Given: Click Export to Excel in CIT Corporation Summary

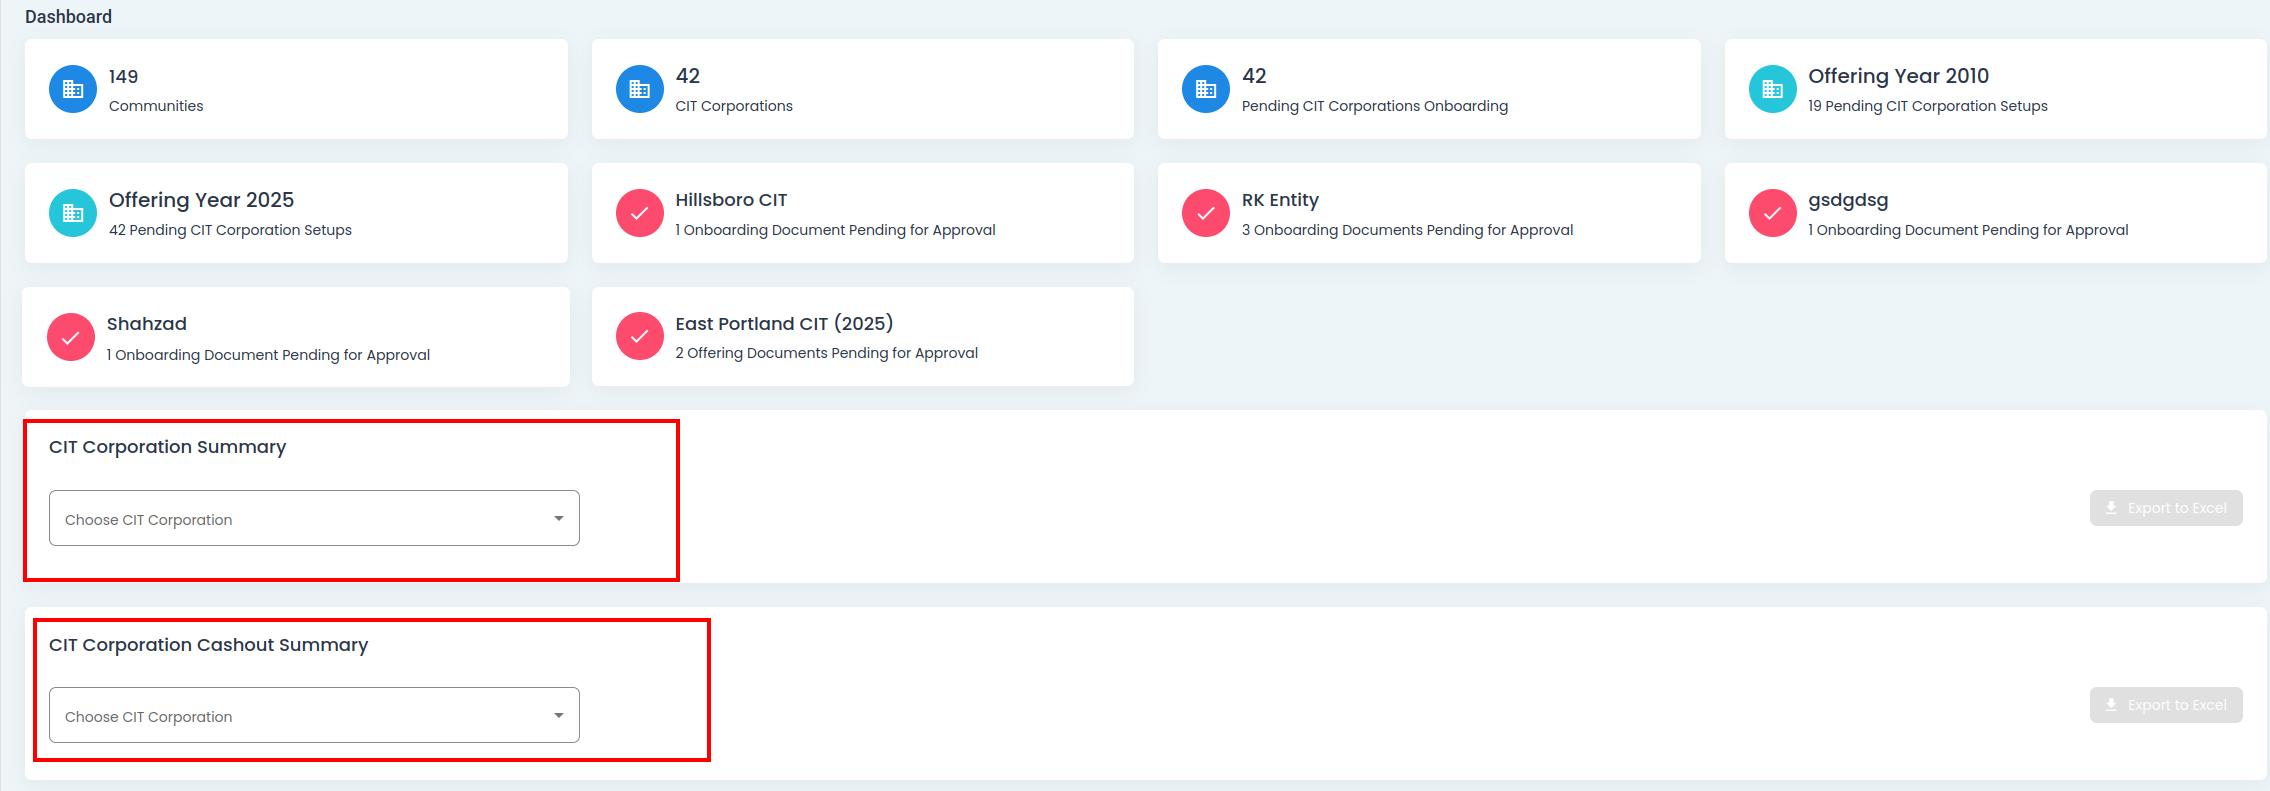Looking at the screenshot, I should [2165, 508].
